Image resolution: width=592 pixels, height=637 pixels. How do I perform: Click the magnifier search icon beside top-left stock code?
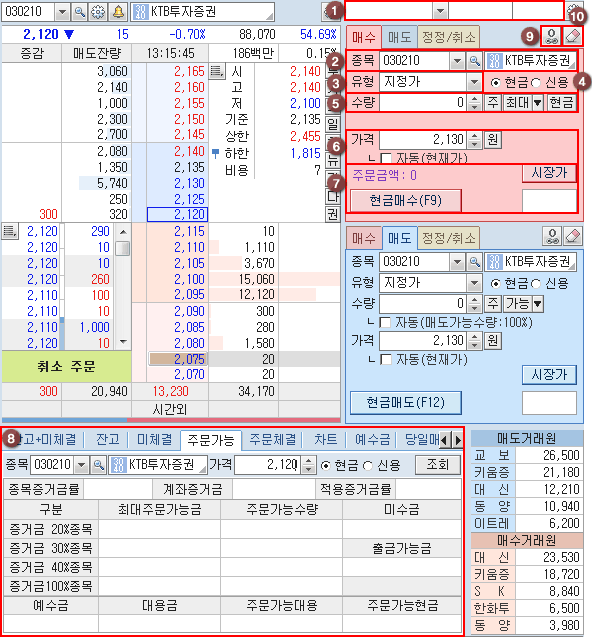[x=80, y=12]
